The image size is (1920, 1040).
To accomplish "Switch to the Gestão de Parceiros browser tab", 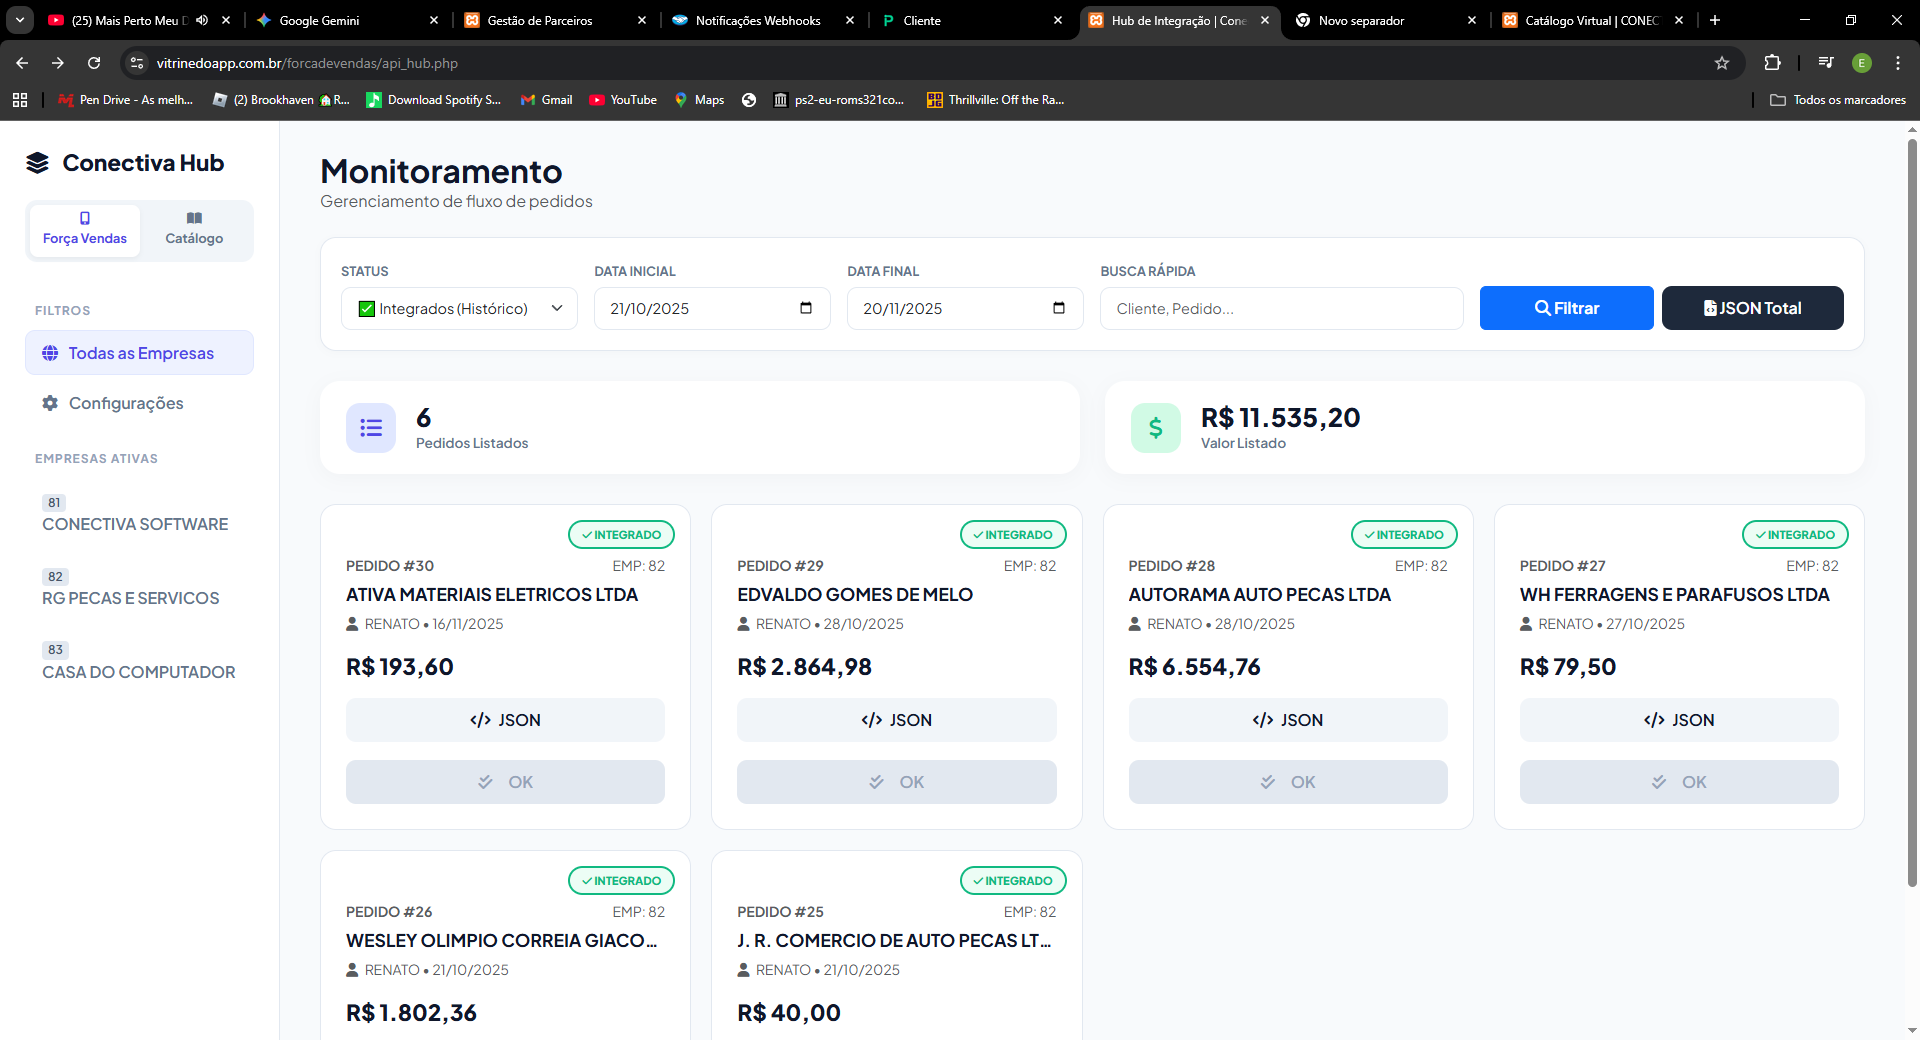I will point(540,20).
